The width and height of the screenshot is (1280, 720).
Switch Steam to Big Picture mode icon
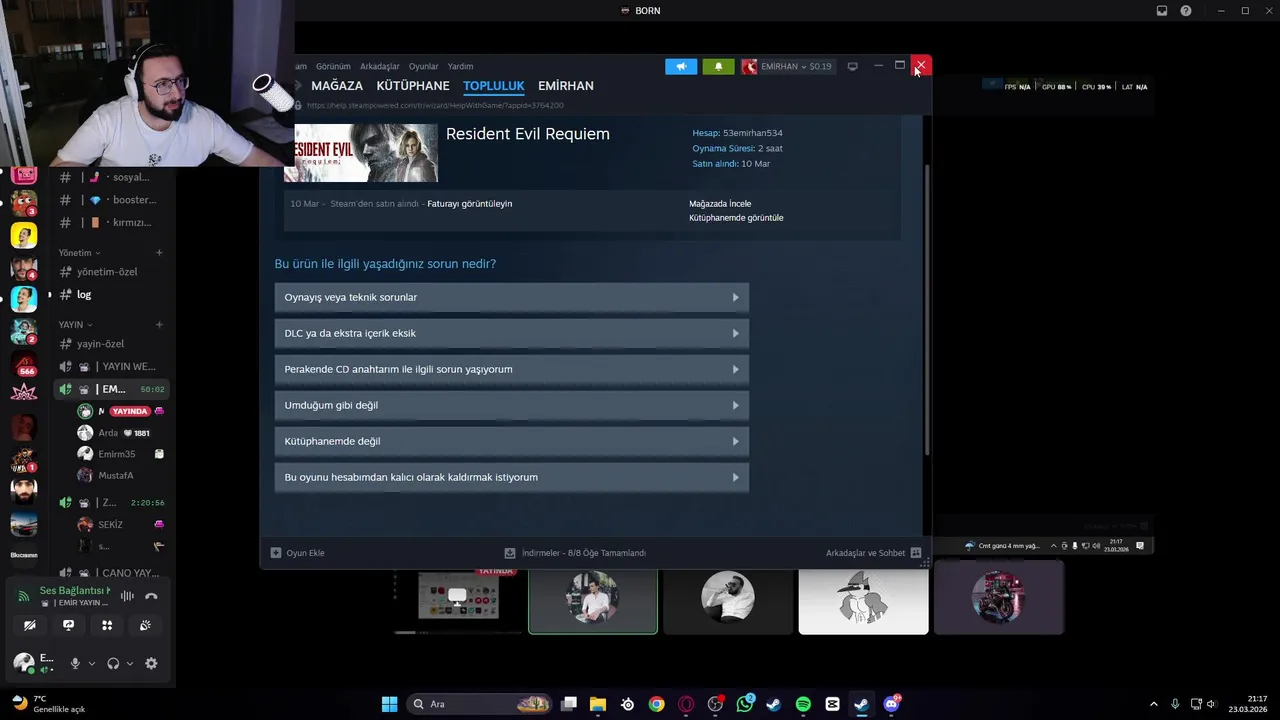tap(852, 67)
